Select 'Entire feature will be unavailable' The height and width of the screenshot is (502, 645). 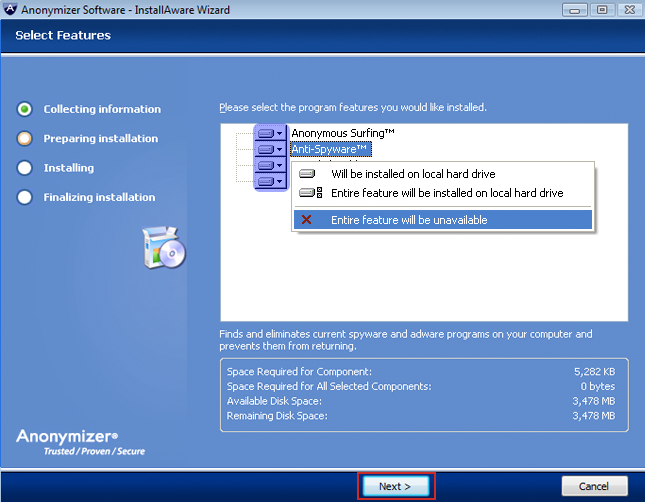[408, 220]
